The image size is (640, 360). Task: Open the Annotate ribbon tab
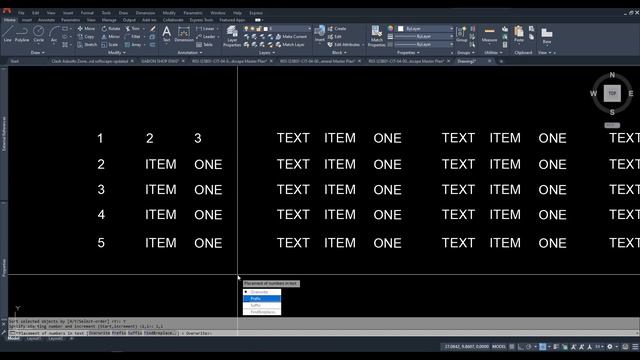tap(46, 20)
